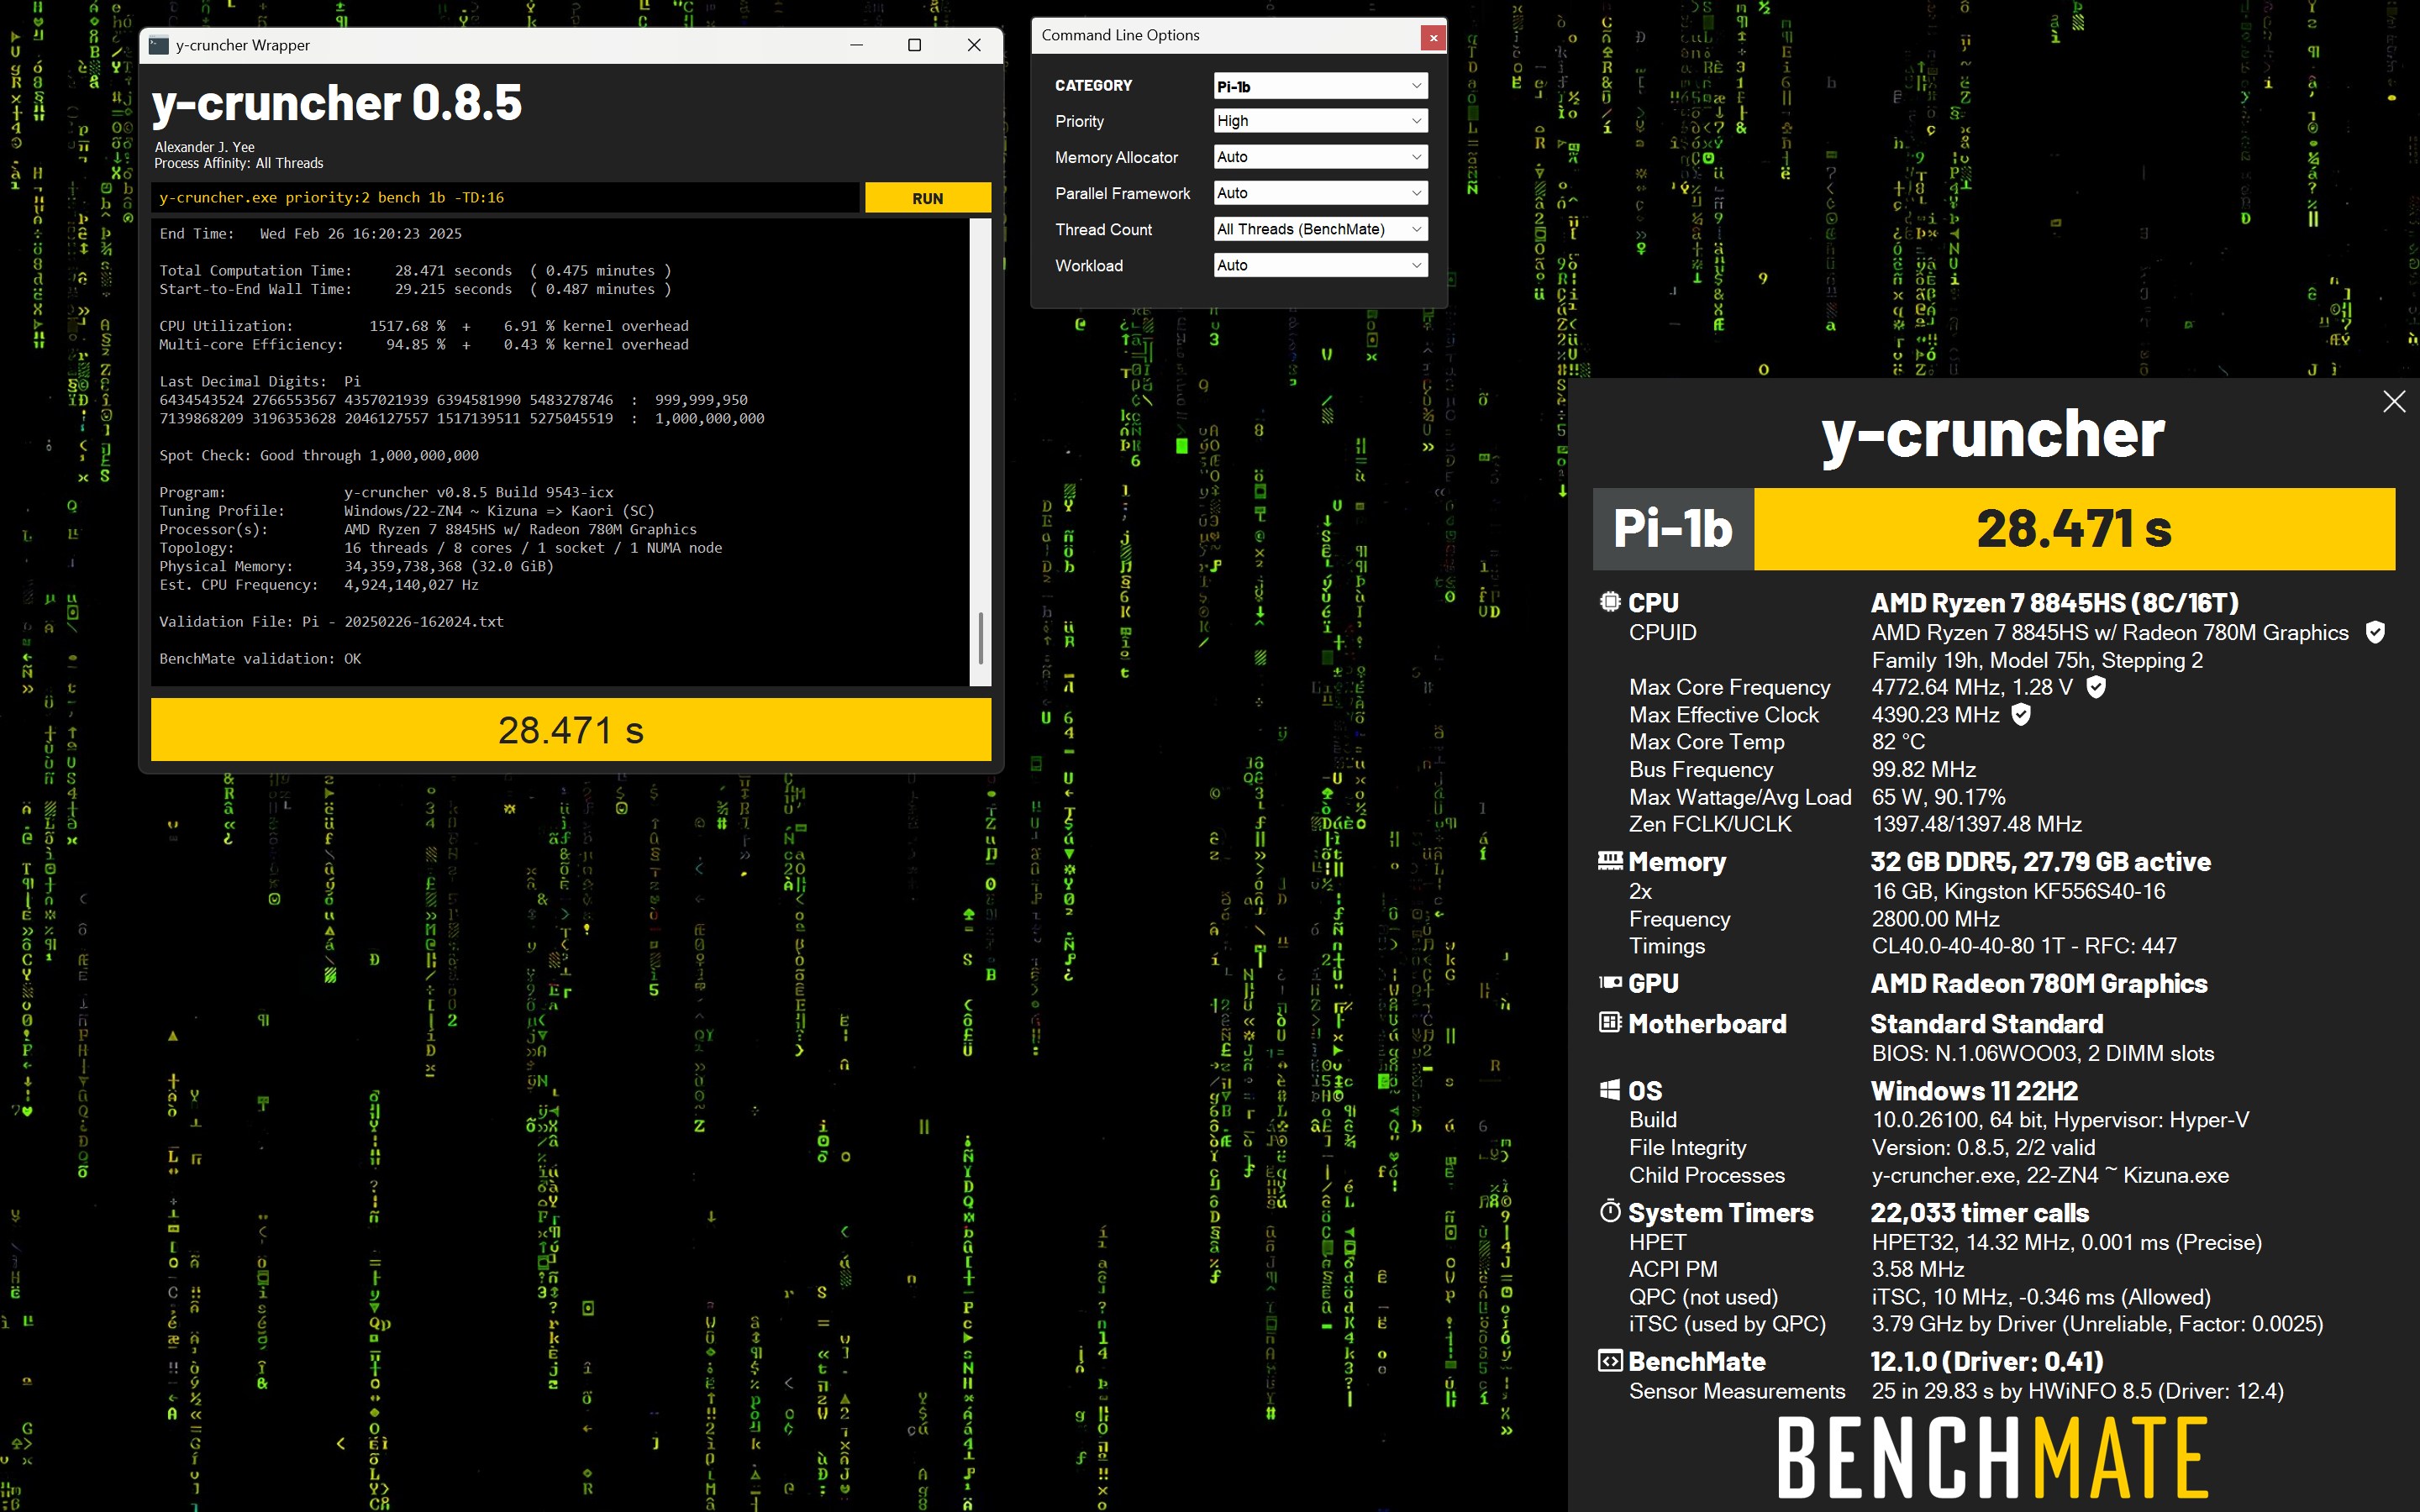Image resolution: width=2420 pixels, height=1512 pixels.
Task: Click the Pi-1b label box in the BenchMate panel
Action: tap(1673, 529)
